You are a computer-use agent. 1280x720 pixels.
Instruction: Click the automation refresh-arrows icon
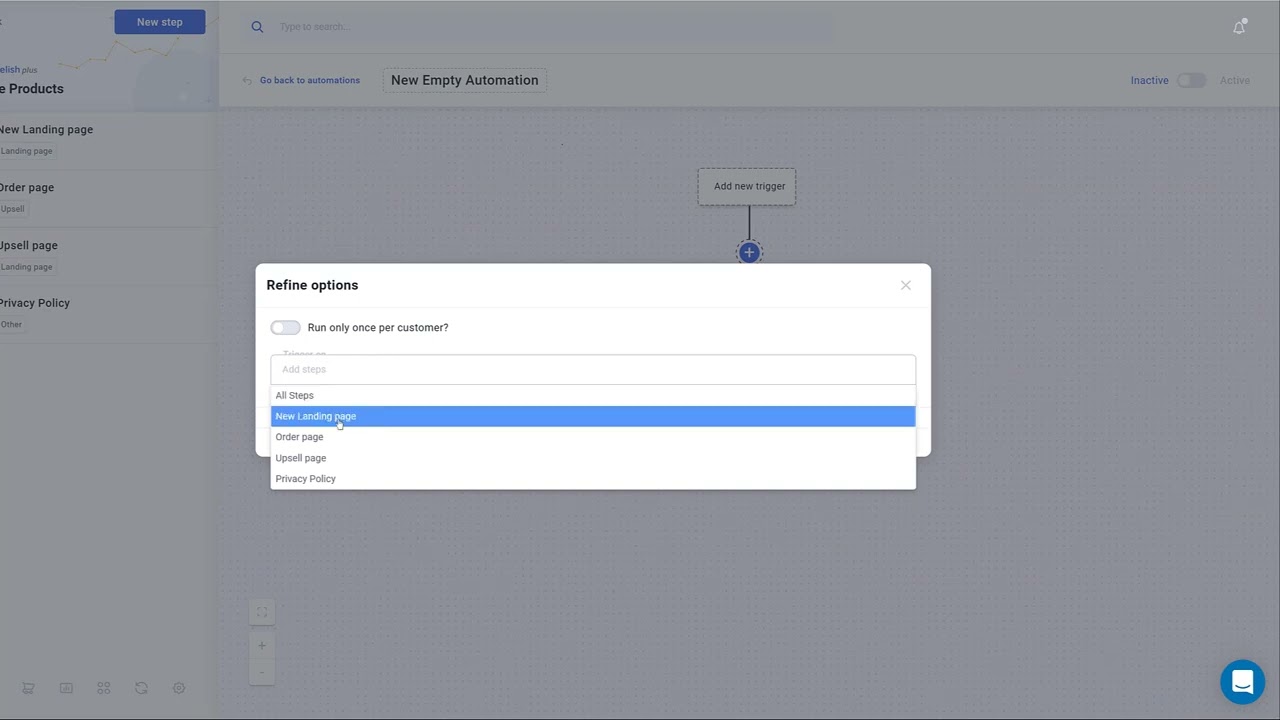tap(141, 688)
